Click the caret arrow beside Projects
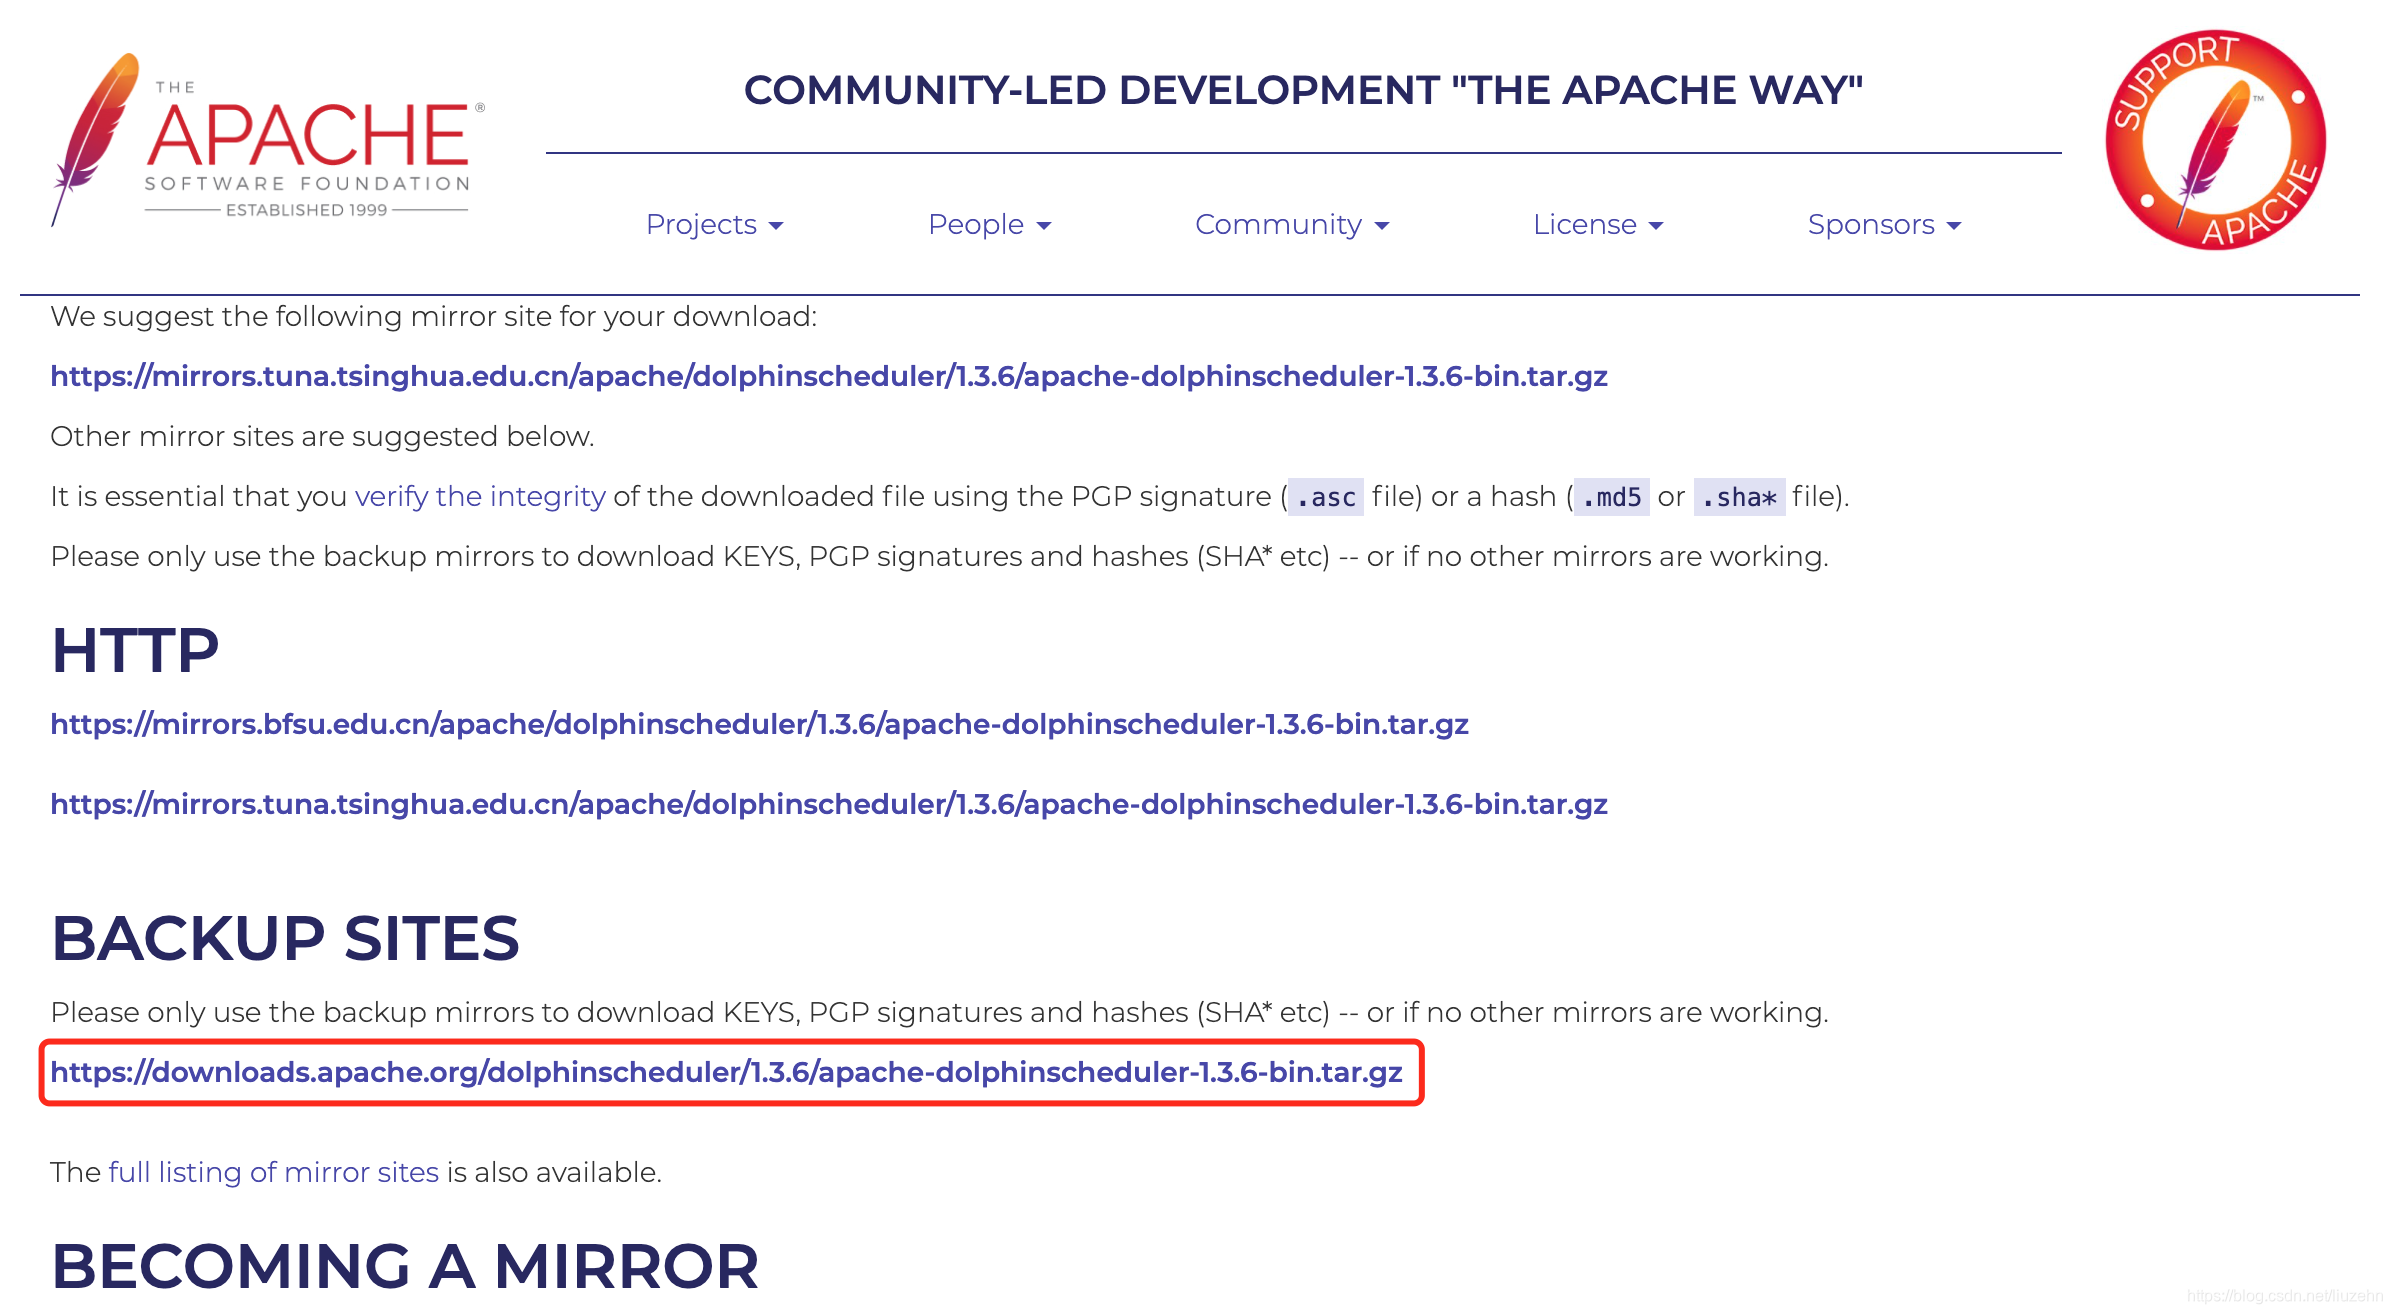This screenshot has width=2392, height=1314. tap(776, 227)
